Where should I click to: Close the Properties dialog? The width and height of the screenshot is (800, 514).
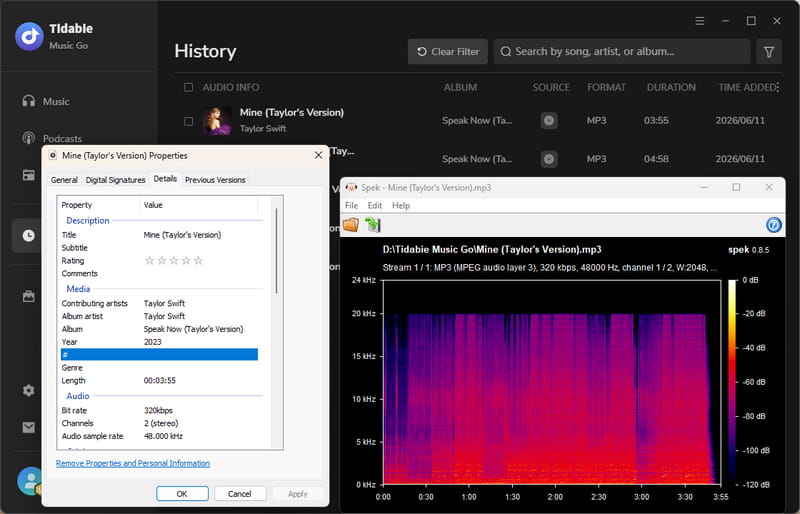click(318, 155)
